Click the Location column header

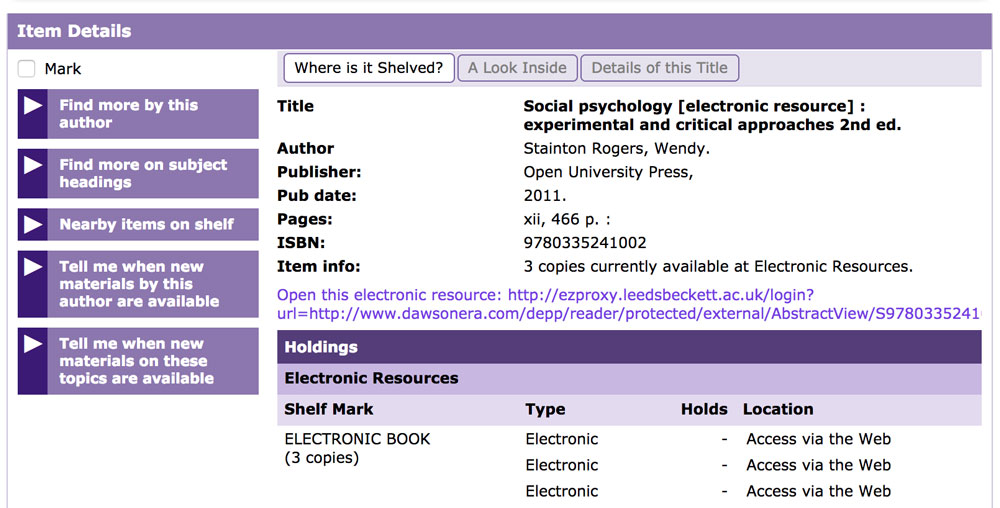(777, 409)
